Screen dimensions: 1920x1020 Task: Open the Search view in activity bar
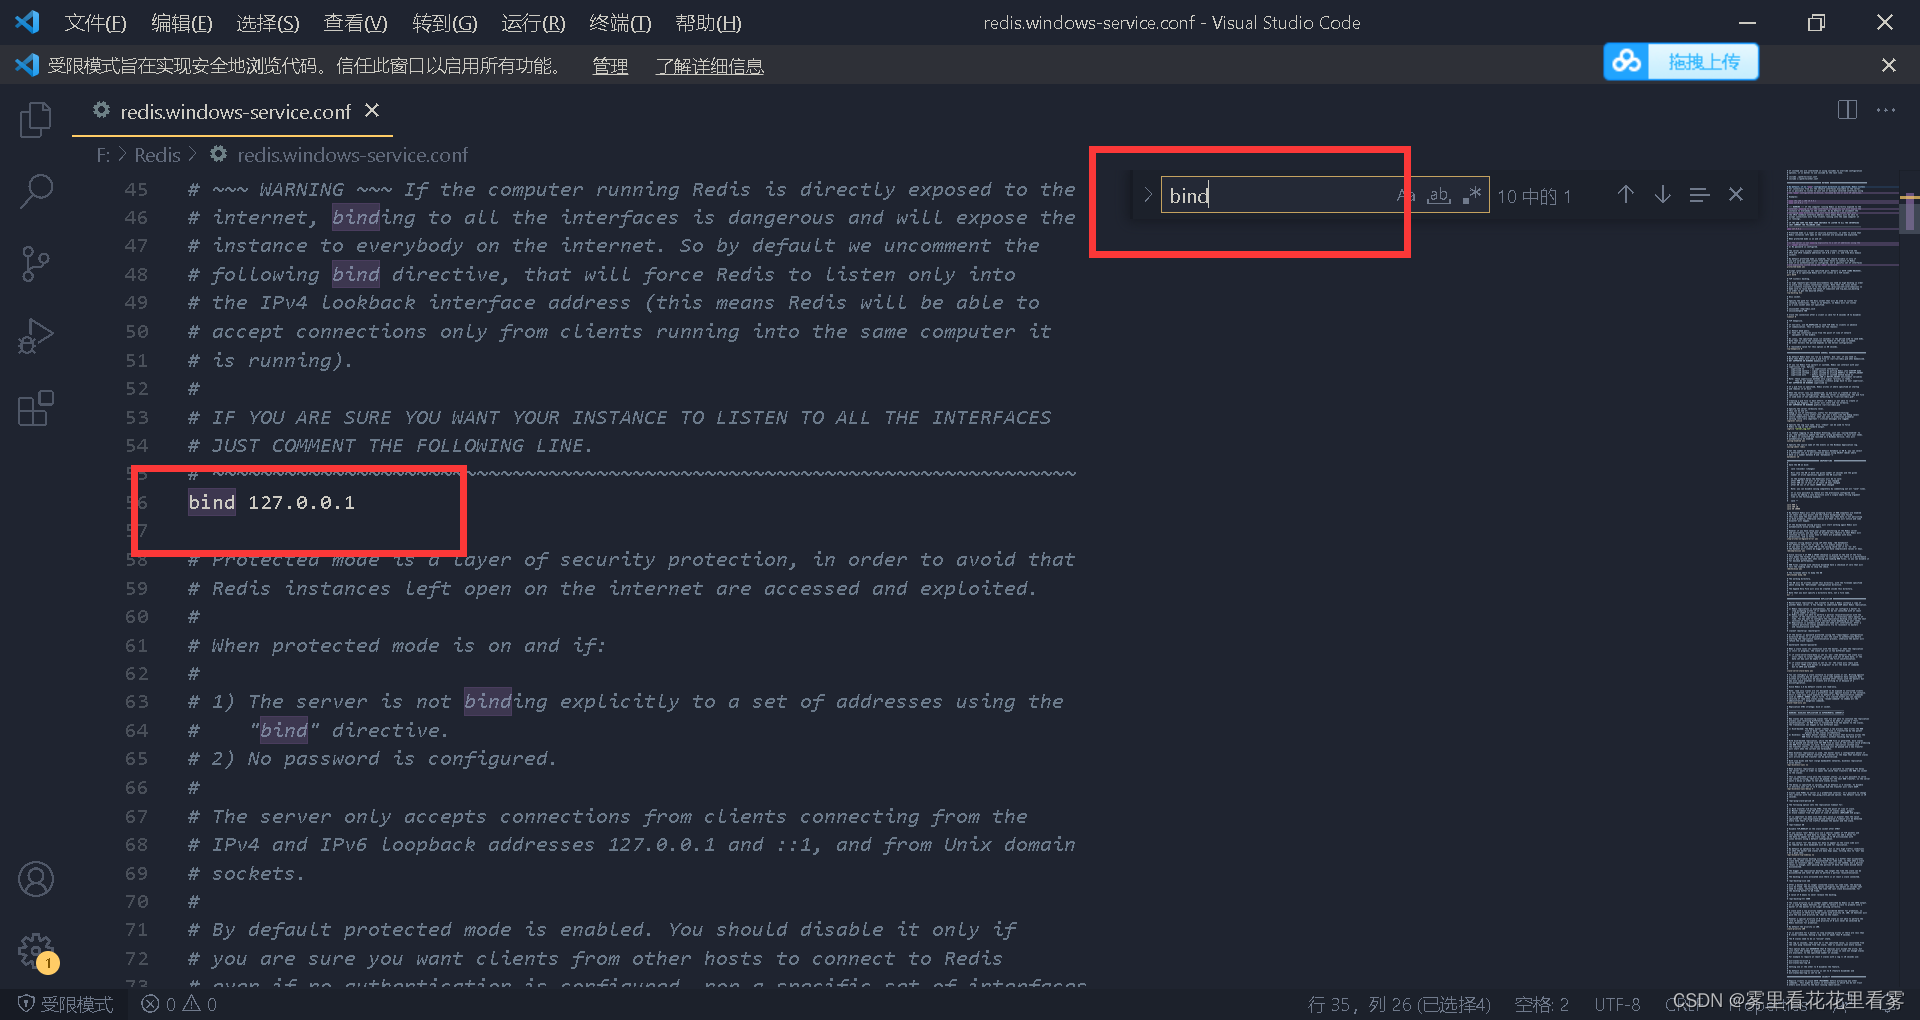pyautogui.click(x=36, y=191)
